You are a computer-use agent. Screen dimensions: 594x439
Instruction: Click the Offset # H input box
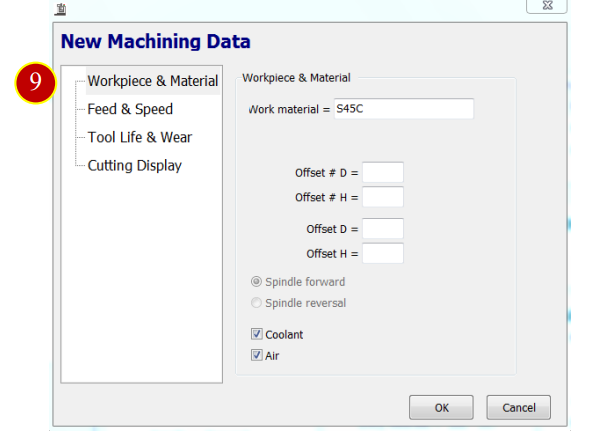point(383,197)
